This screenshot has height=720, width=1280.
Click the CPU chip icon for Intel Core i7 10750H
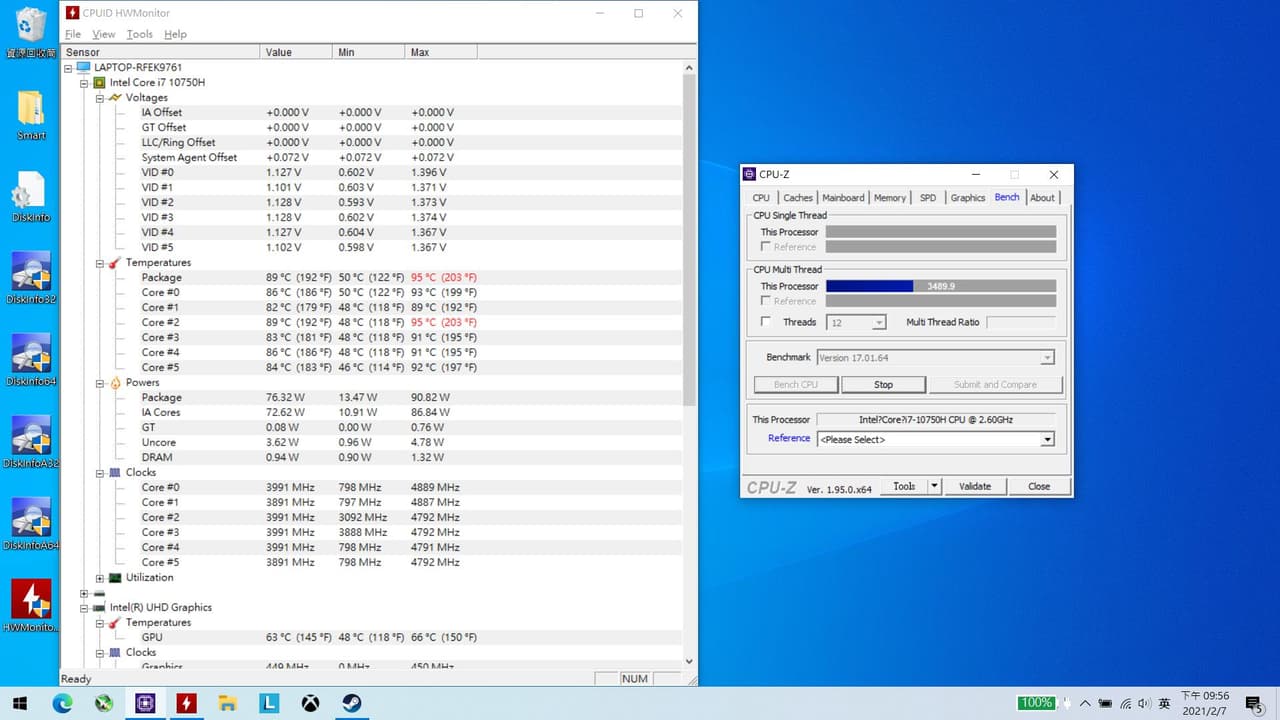pos(100,83)
